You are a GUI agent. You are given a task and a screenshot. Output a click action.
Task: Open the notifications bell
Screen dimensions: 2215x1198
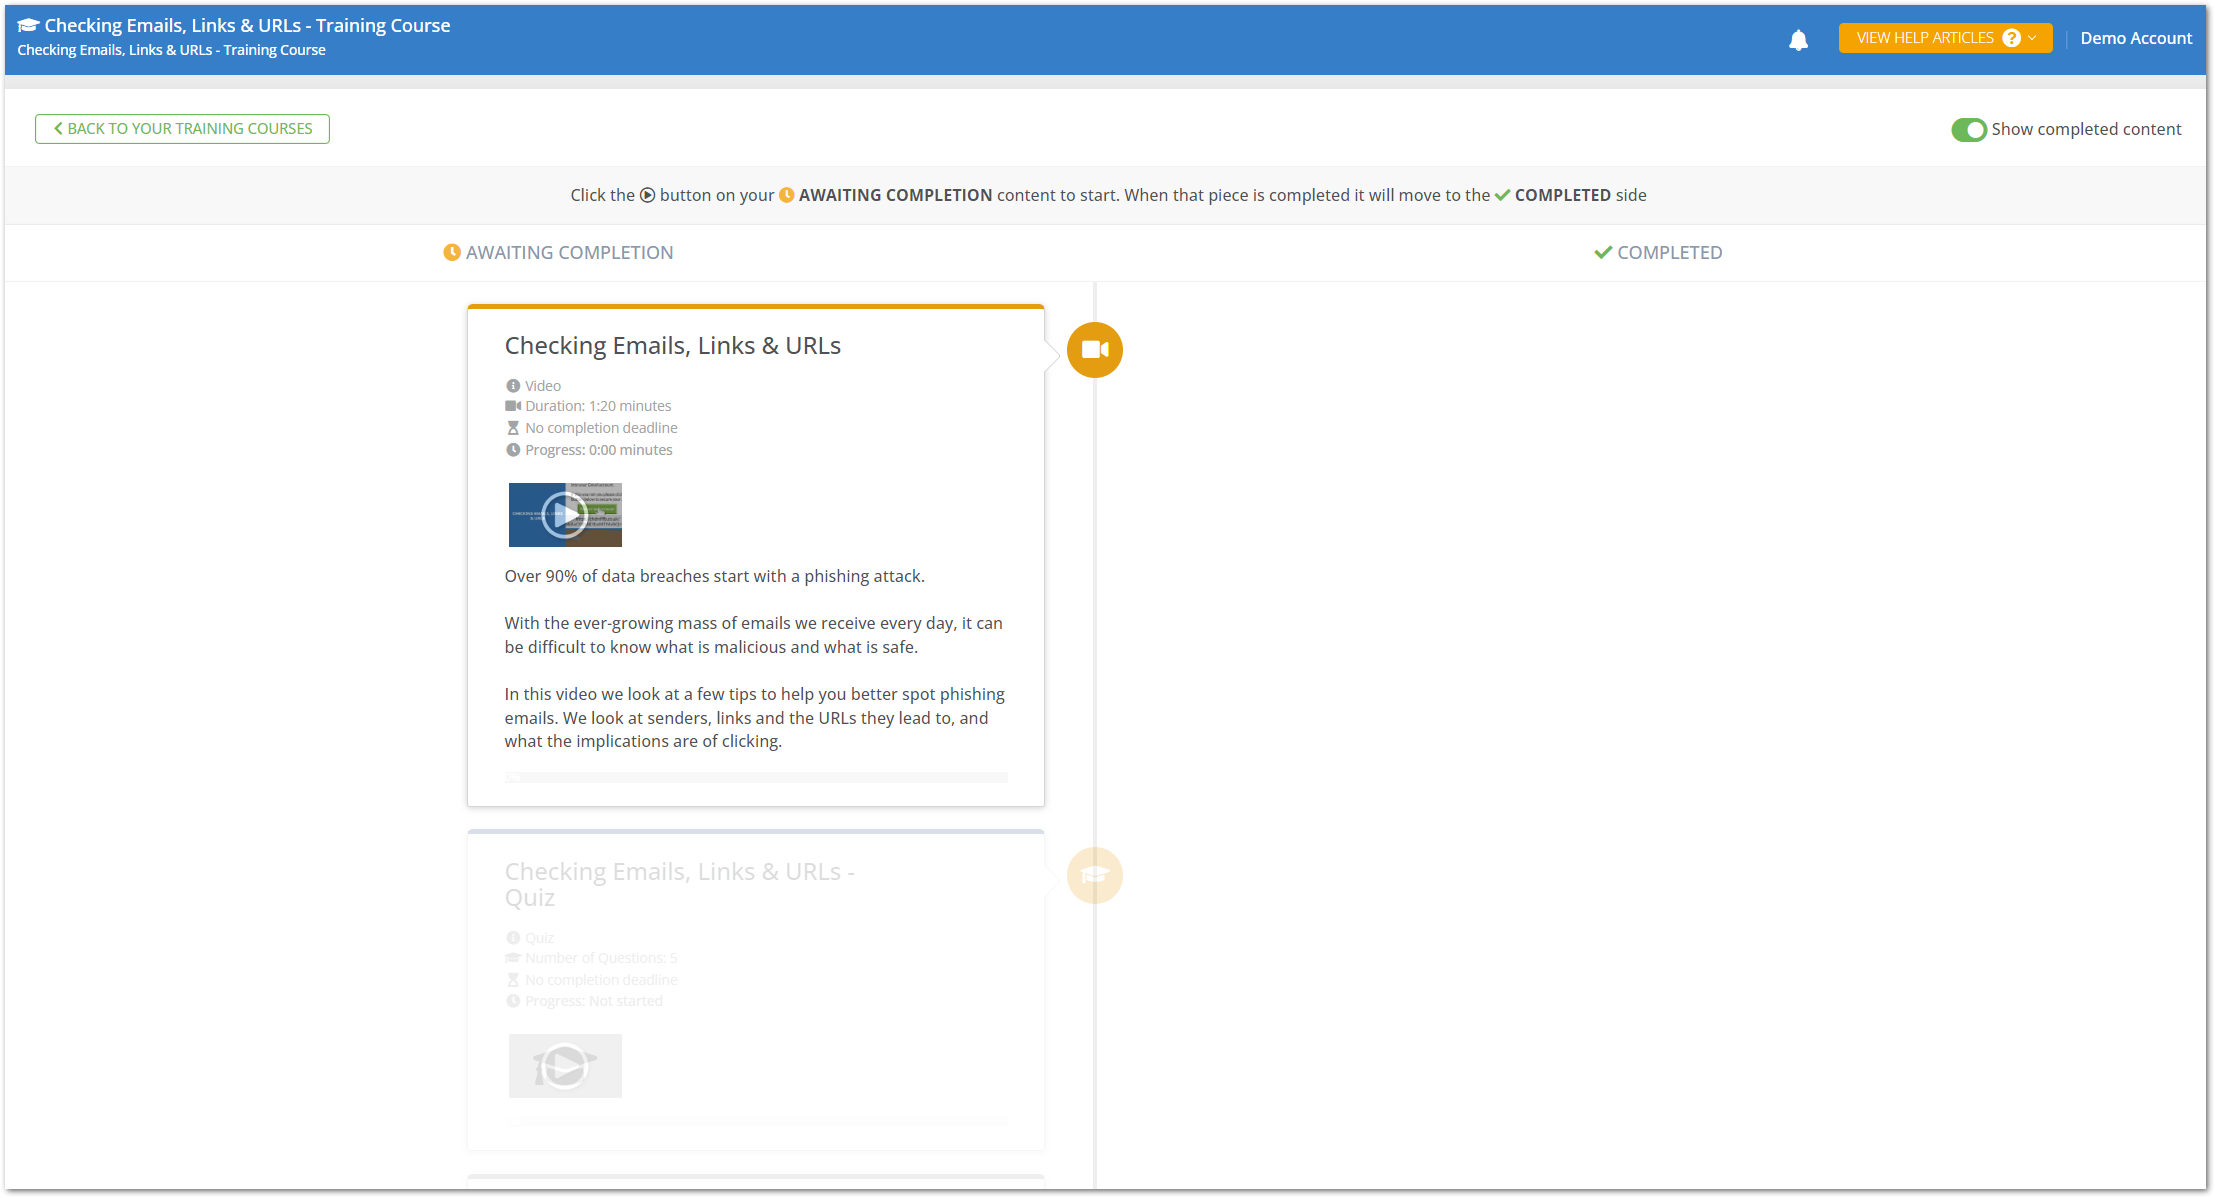point(1798,40)
